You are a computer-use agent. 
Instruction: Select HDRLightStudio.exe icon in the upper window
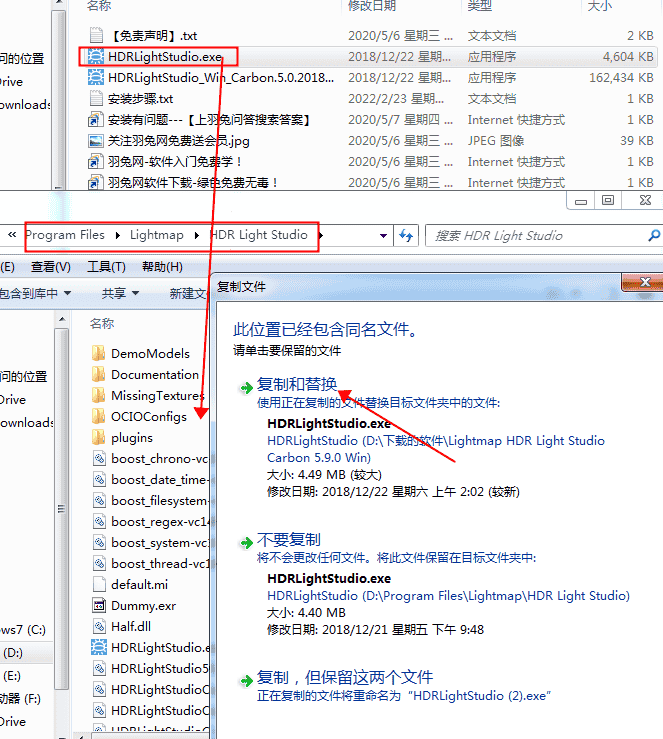coord(96,57)
